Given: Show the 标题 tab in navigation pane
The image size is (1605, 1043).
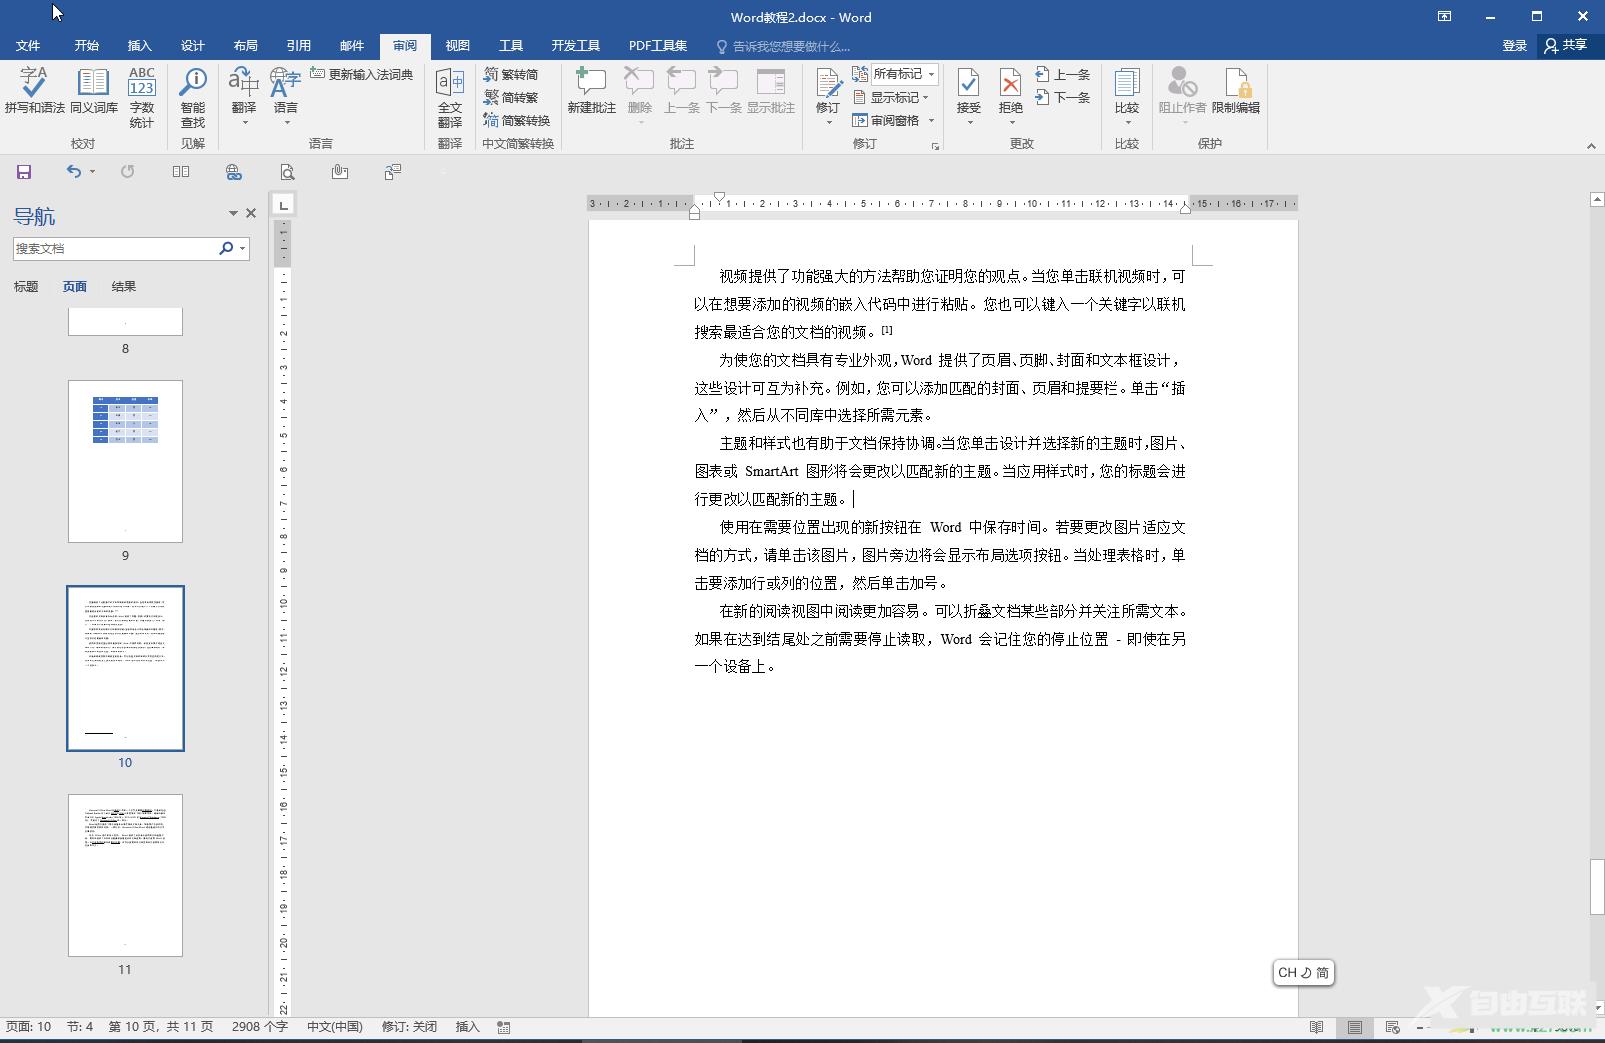Looking at the screenshot, I should pos(26,287).
